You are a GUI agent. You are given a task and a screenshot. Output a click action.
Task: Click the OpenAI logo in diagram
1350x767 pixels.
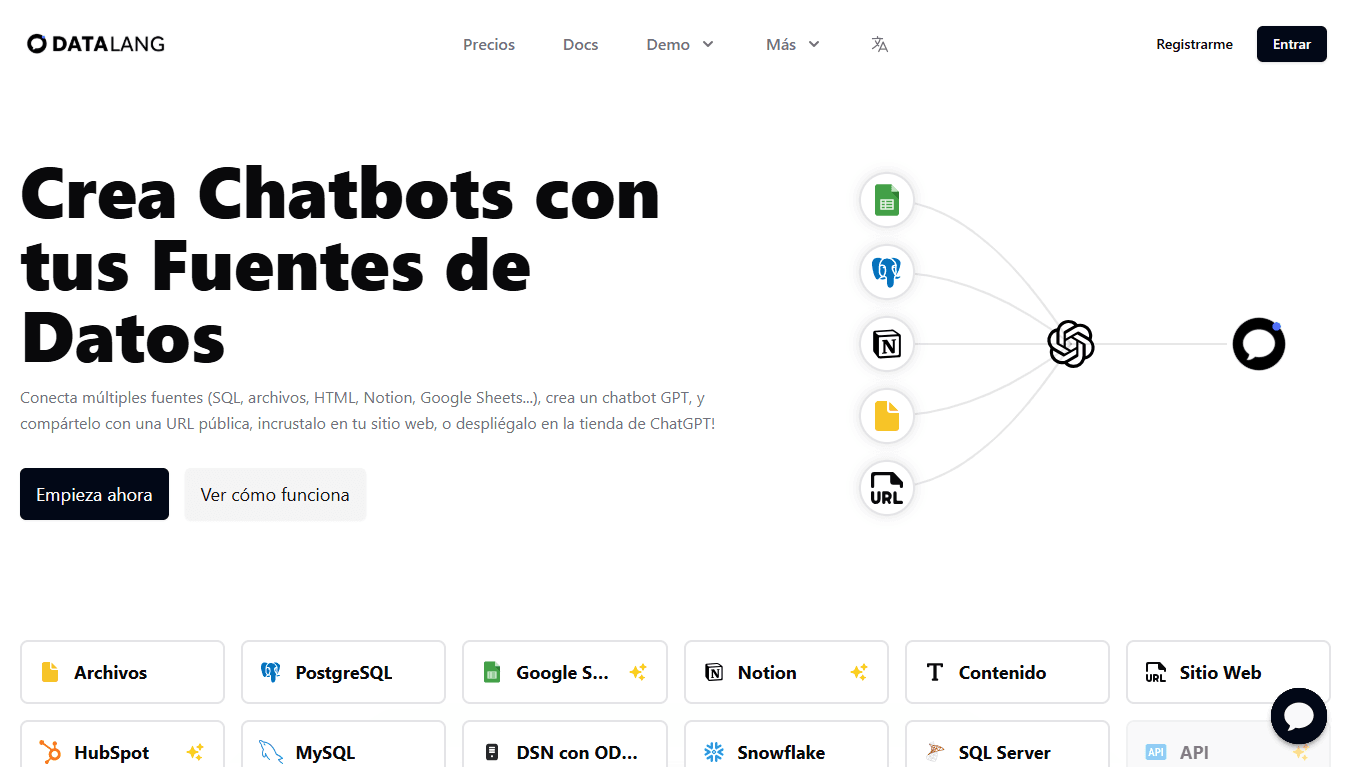click(x=1070, y=344)
